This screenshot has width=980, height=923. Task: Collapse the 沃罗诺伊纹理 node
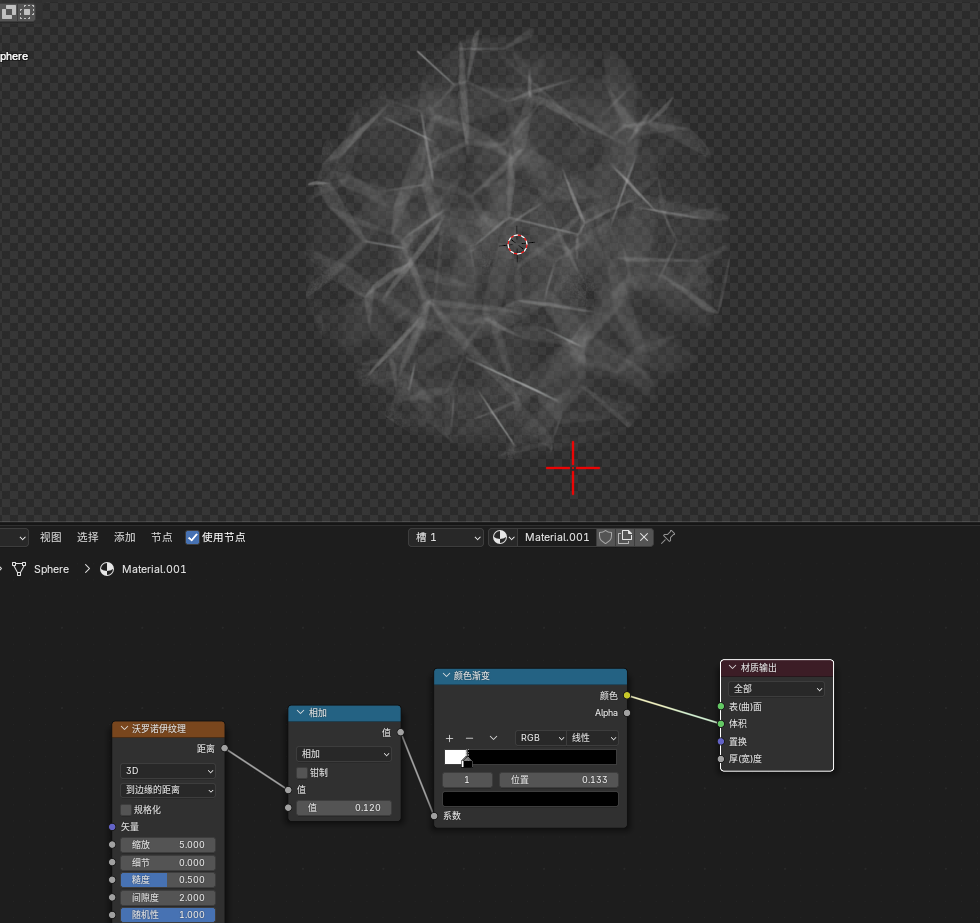124,728
